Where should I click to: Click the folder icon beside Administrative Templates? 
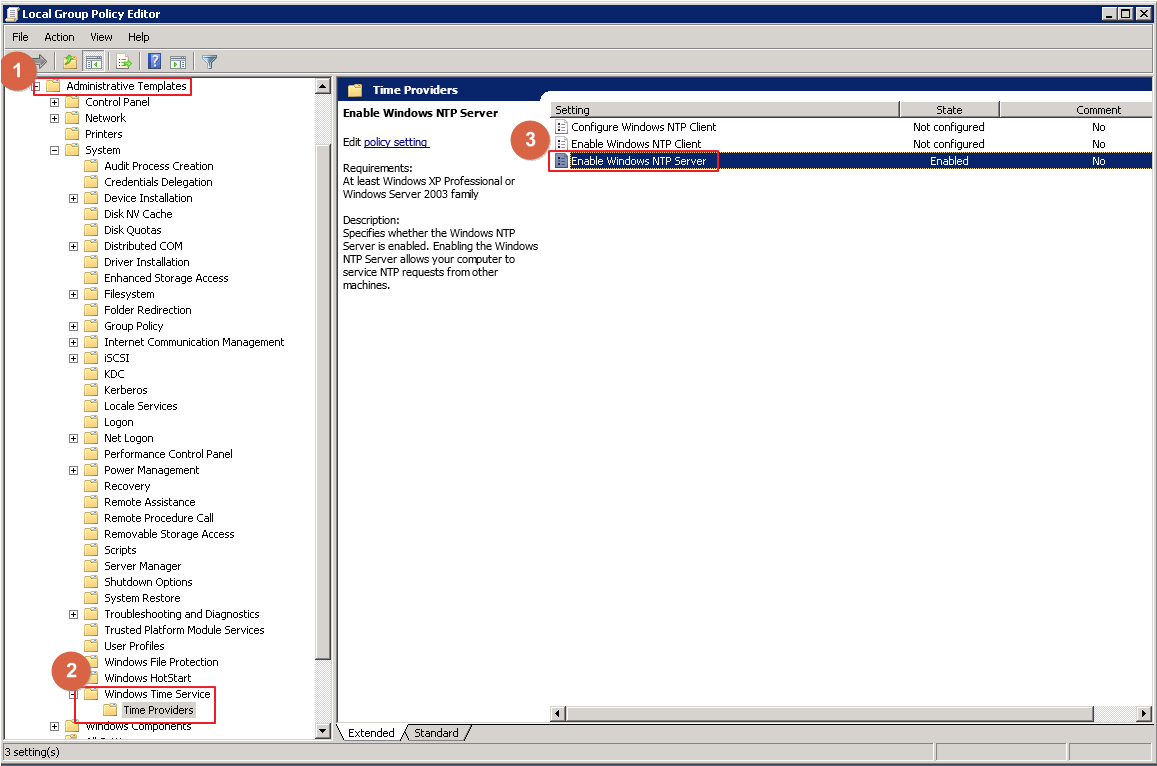pos(53,86)
